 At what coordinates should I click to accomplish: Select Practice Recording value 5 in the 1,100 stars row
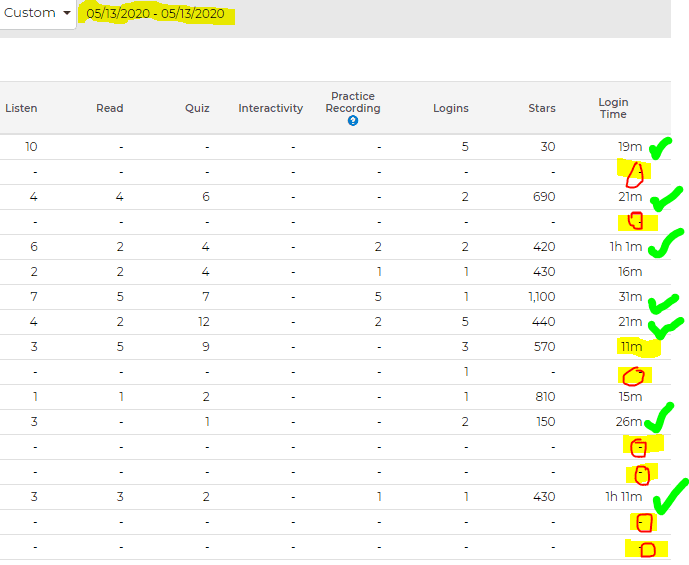click(378, 297)
